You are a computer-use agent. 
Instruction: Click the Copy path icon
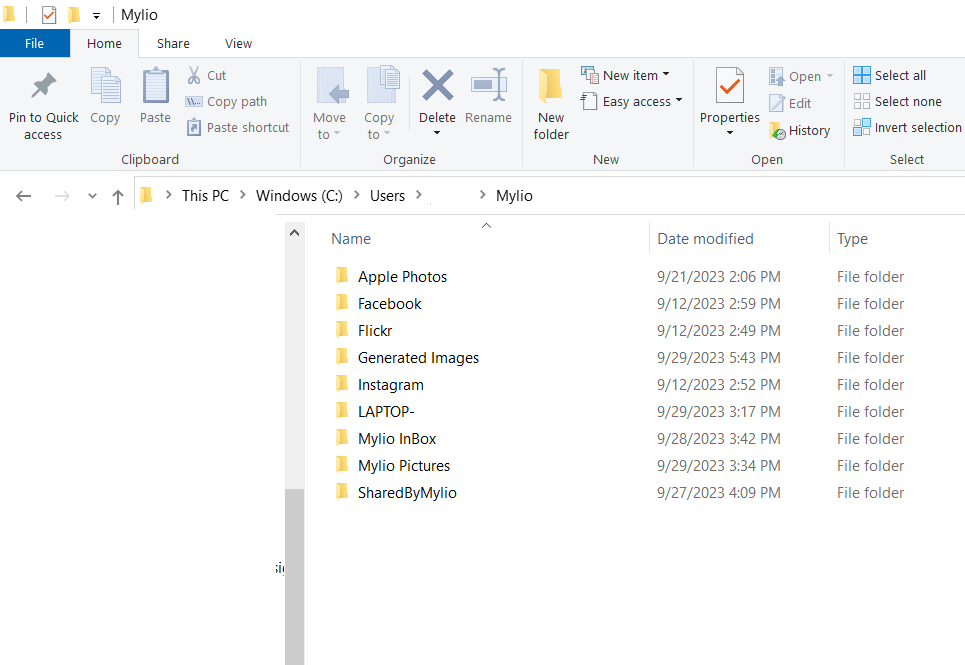click(194, 102)
